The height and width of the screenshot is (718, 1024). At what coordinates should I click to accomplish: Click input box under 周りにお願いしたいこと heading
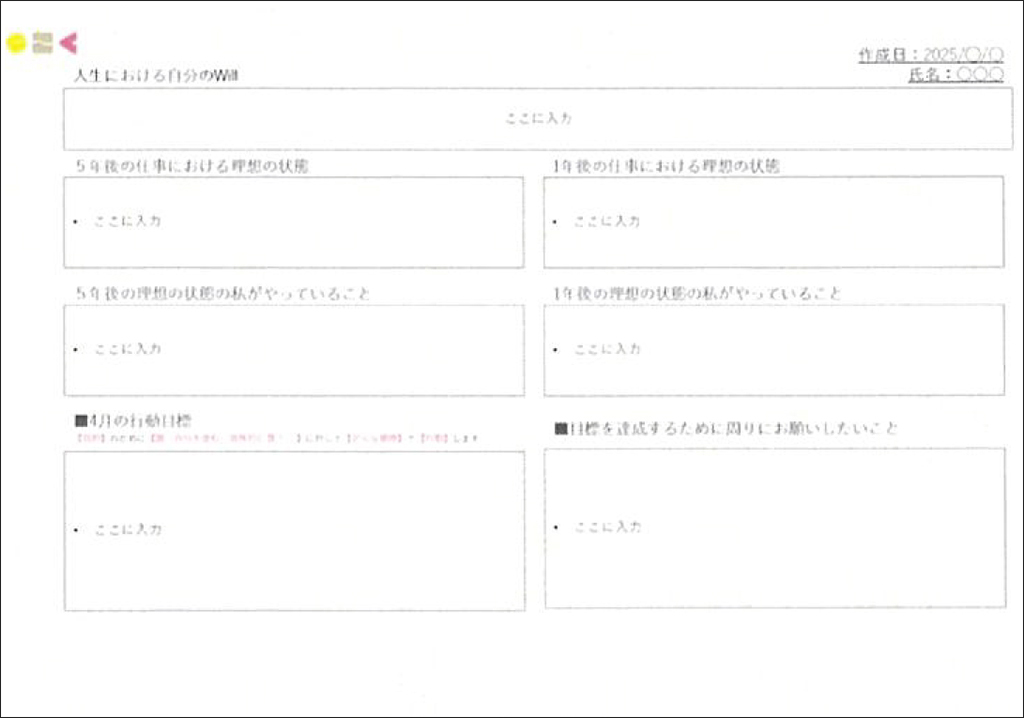[775, 528]
